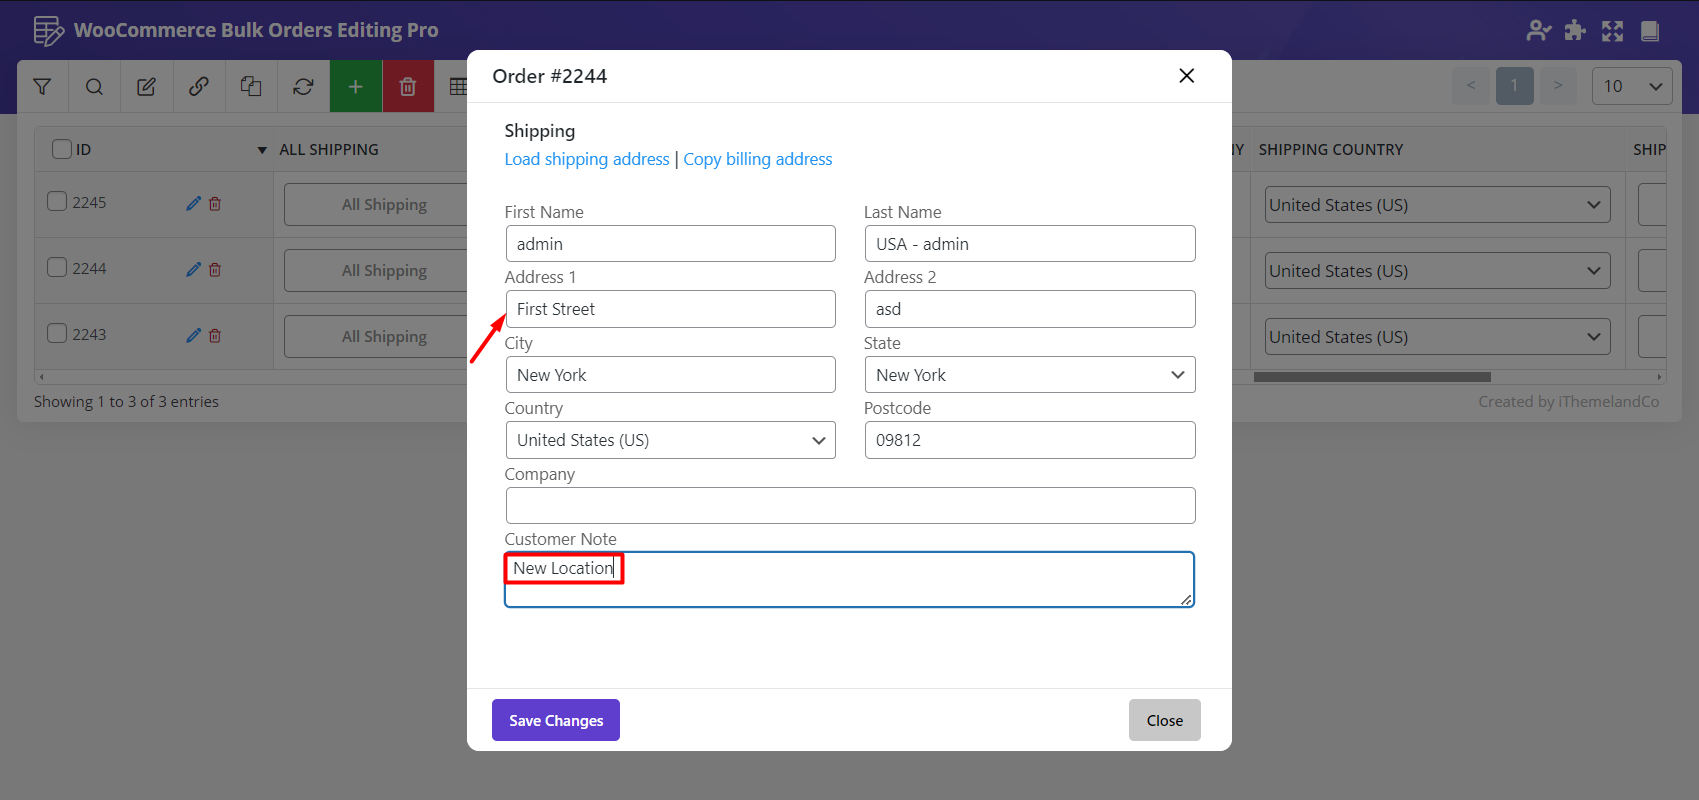Open the Country dropdown in dialog
The width and height of the screenshot is (1699, 800).
click(670, 440)
